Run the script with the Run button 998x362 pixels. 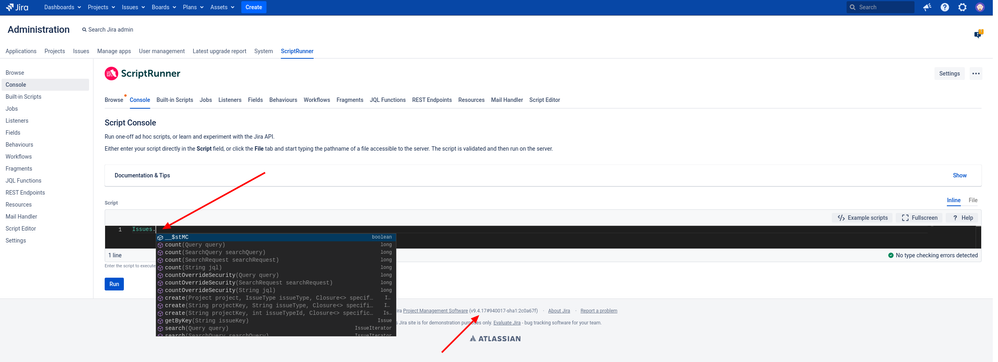pos(114,284)
